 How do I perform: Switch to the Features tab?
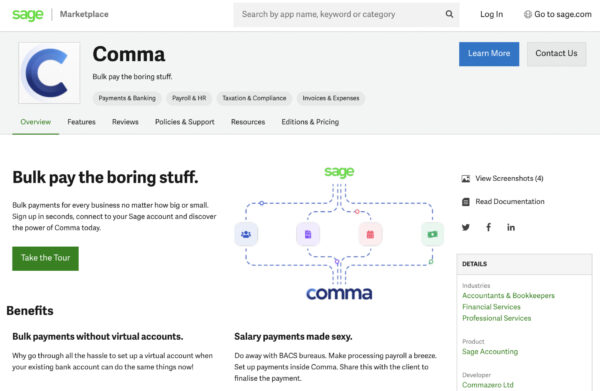click(82, 122)
